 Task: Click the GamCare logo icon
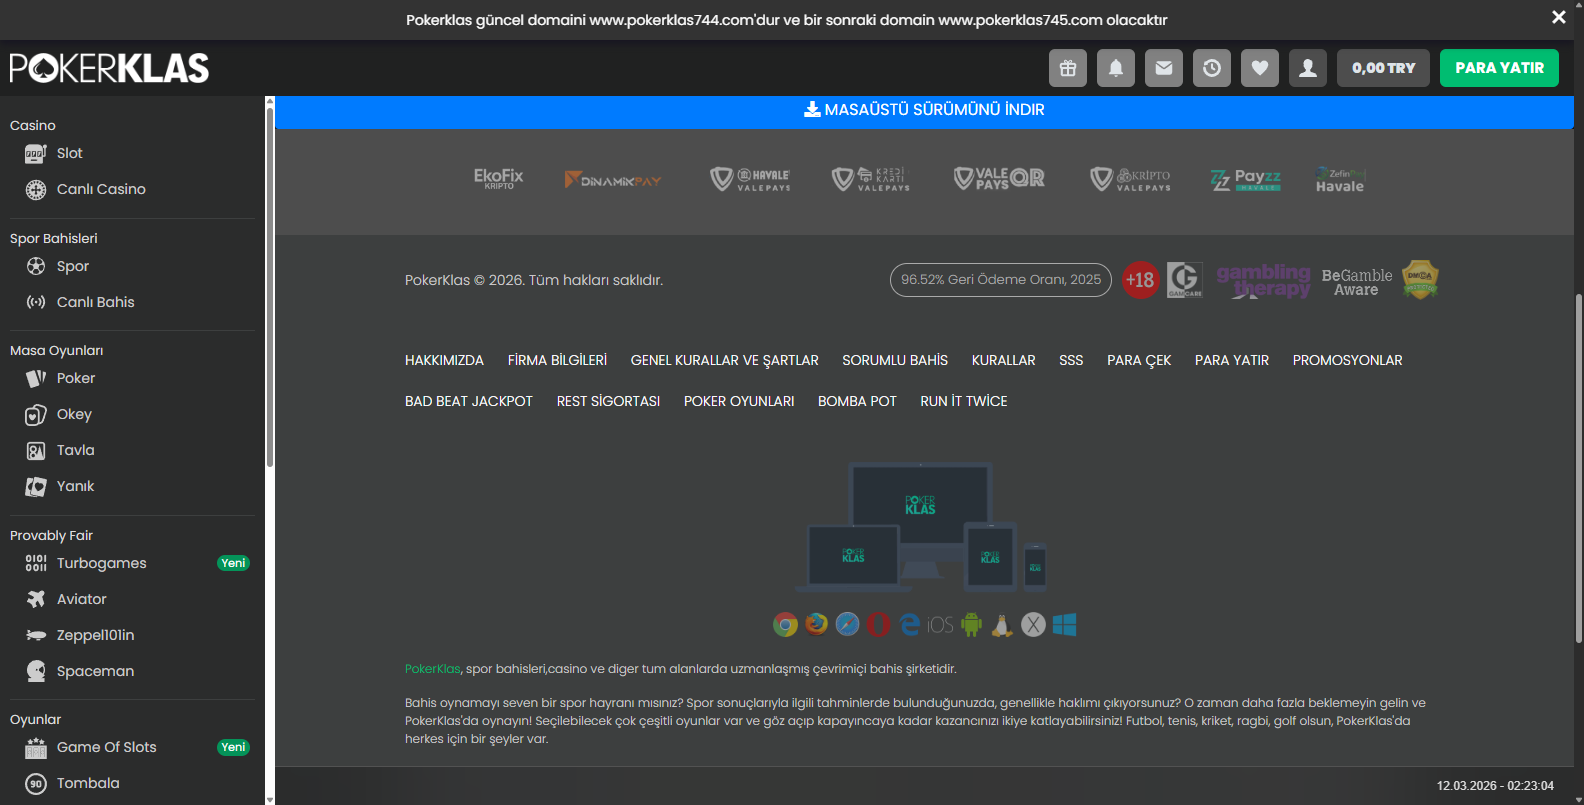[x=1185, y=280]
